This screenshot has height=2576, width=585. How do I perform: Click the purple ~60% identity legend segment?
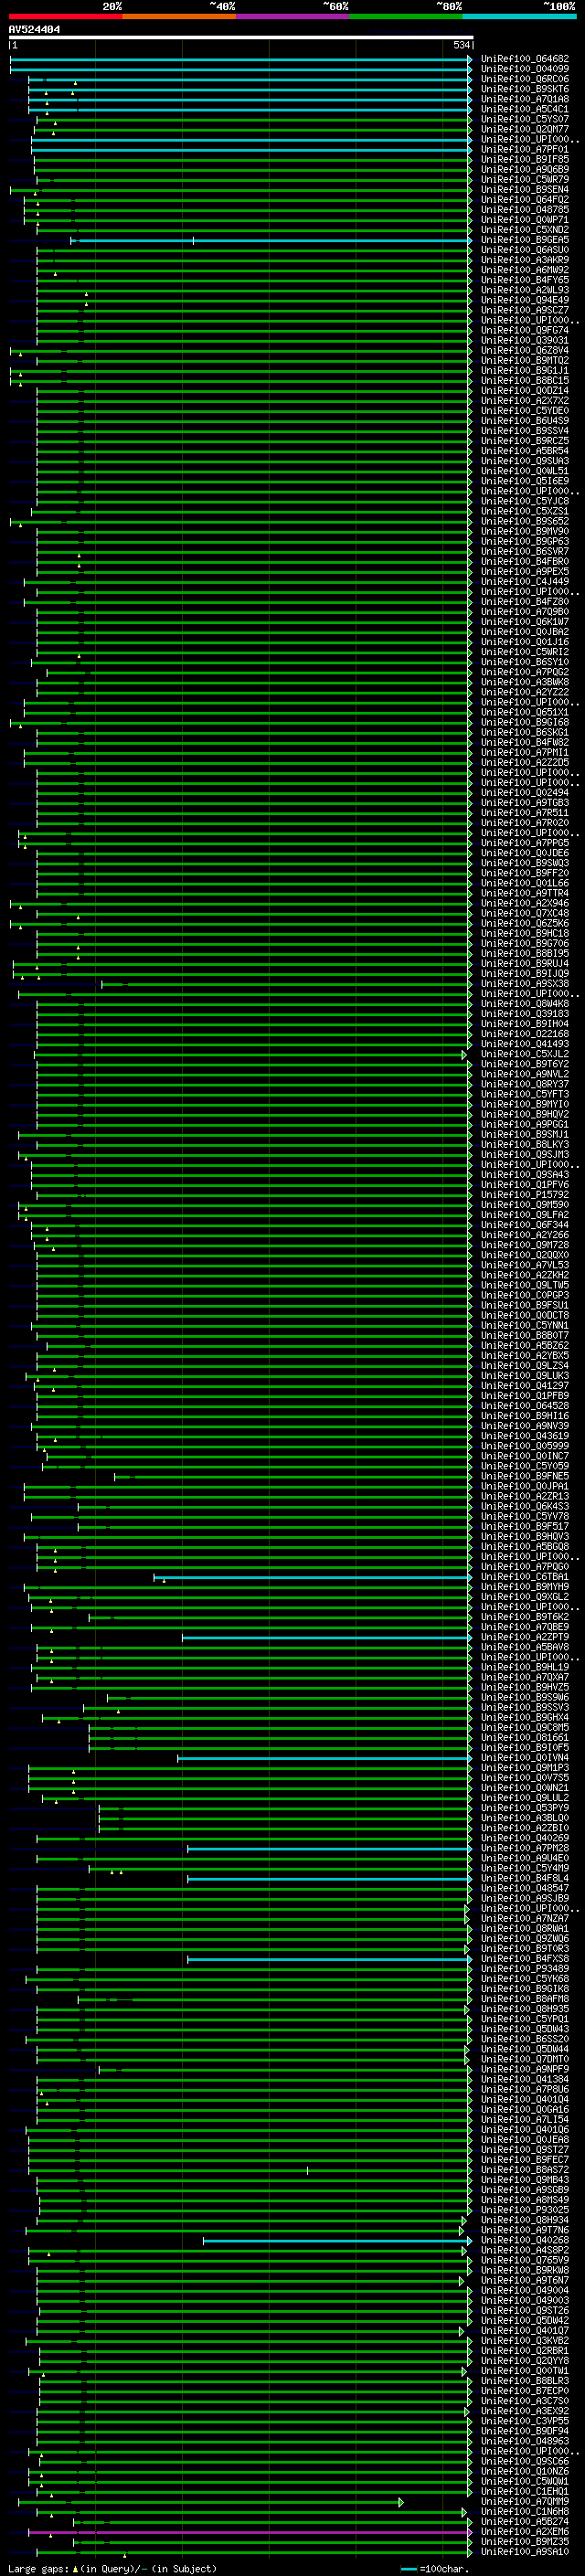[293, 16]
